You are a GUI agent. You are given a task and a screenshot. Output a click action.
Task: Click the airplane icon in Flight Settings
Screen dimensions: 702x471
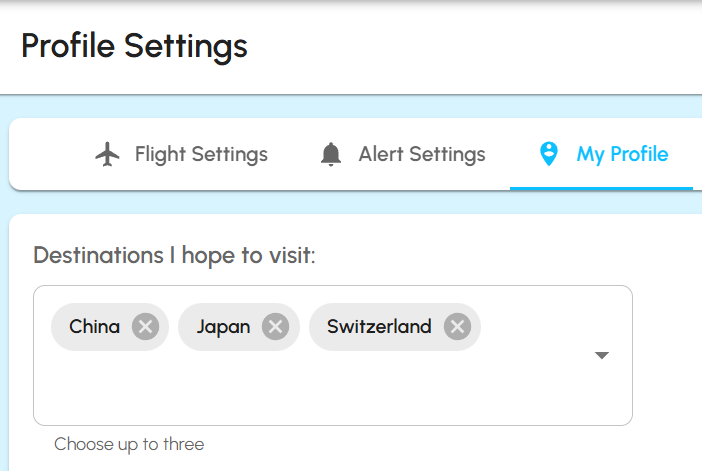coord(107,154)
